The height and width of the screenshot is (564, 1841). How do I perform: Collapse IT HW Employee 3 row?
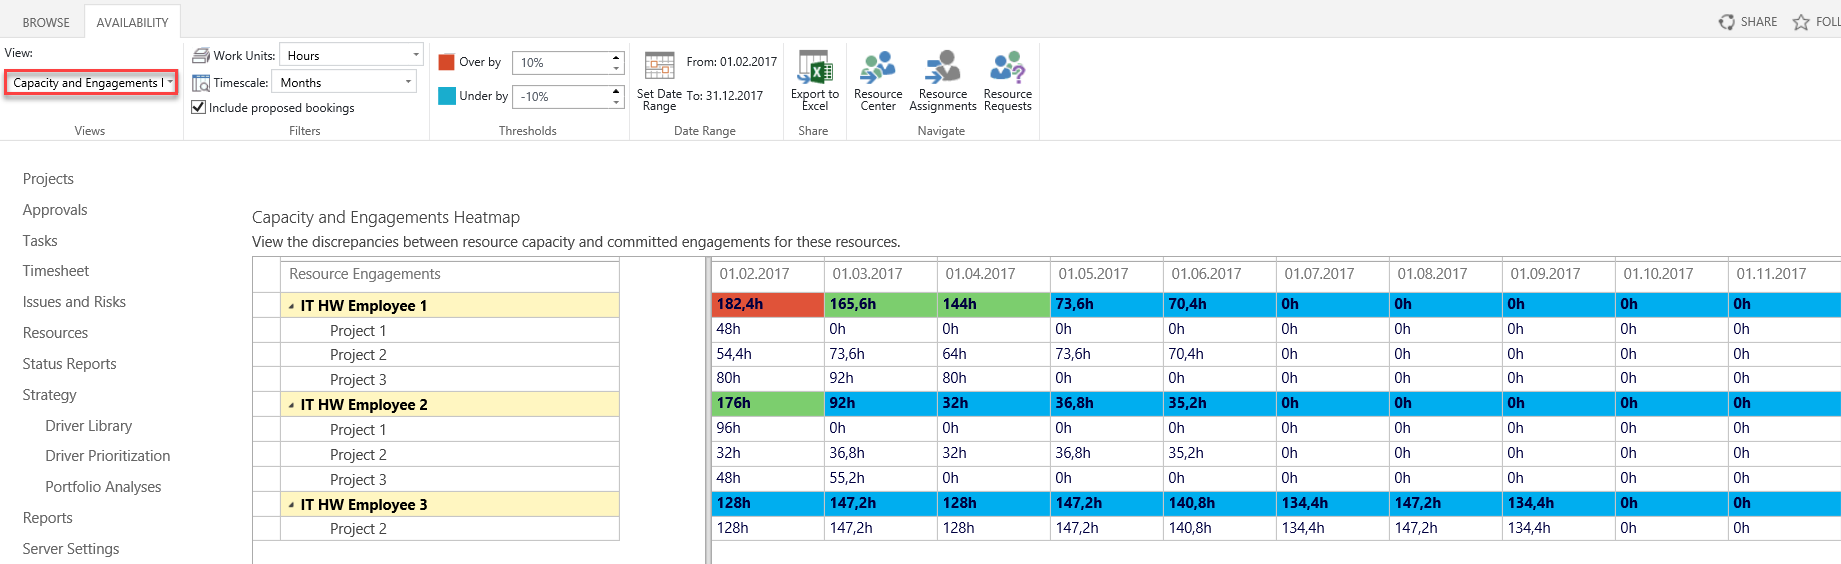click(291, 505)
